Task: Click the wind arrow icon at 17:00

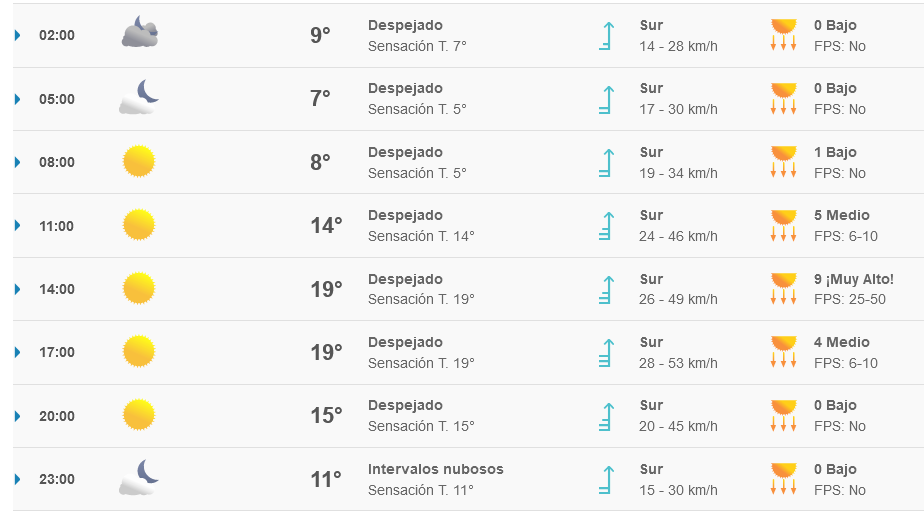Action: click(x=605, y=352)
